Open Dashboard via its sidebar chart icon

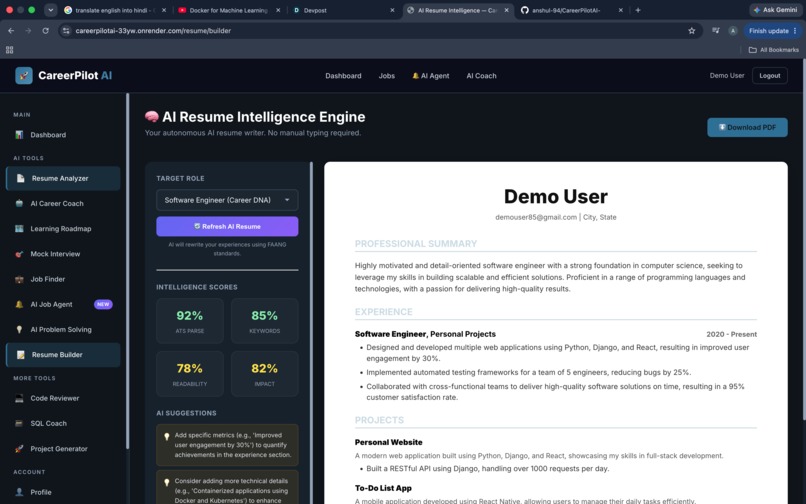[19, 135]
